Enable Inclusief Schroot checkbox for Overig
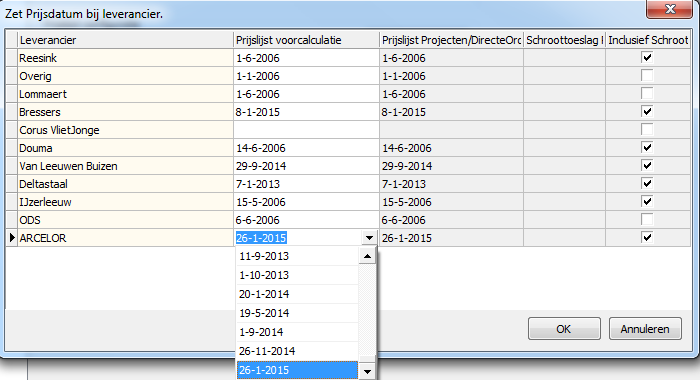Viewport: 700px width, 380px height. coord(647,75)
